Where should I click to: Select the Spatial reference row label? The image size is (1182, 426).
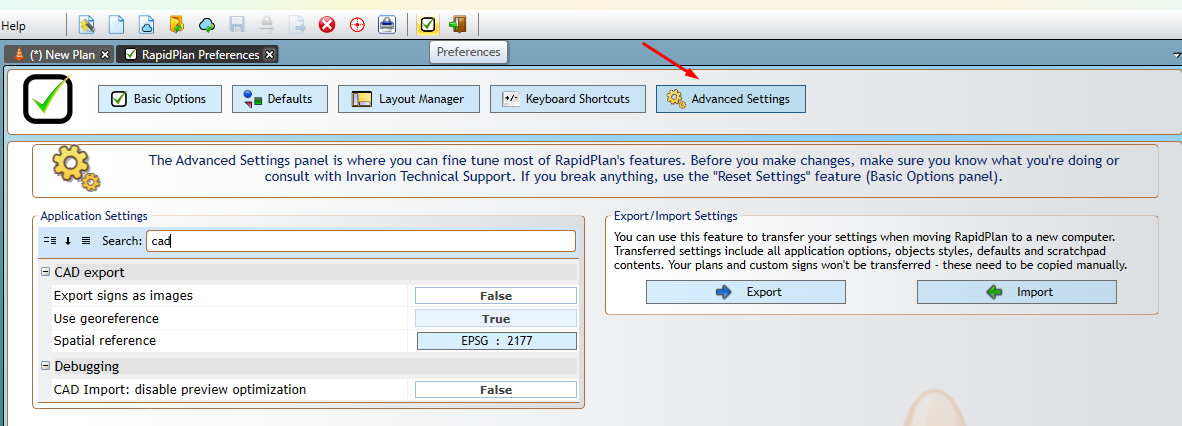pyautogui.click(x=105, y=341)
